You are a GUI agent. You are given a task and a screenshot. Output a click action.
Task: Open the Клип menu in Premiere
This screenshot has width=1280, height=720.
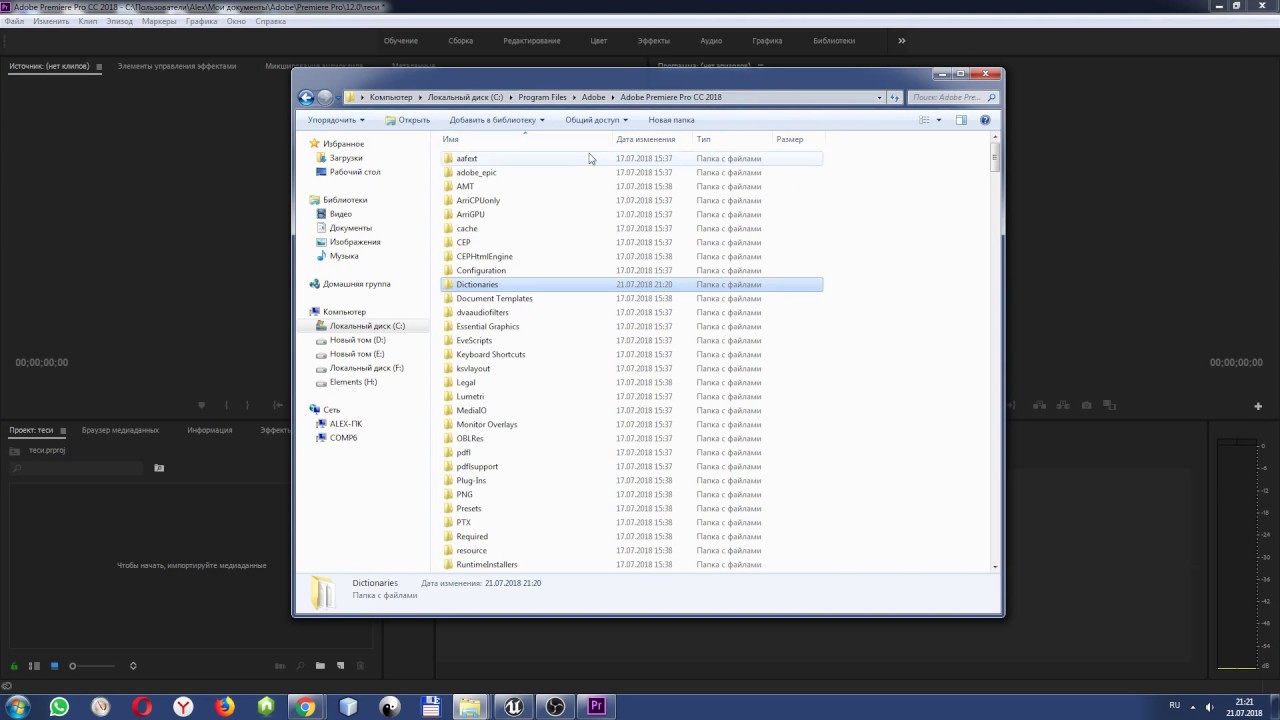88,21
